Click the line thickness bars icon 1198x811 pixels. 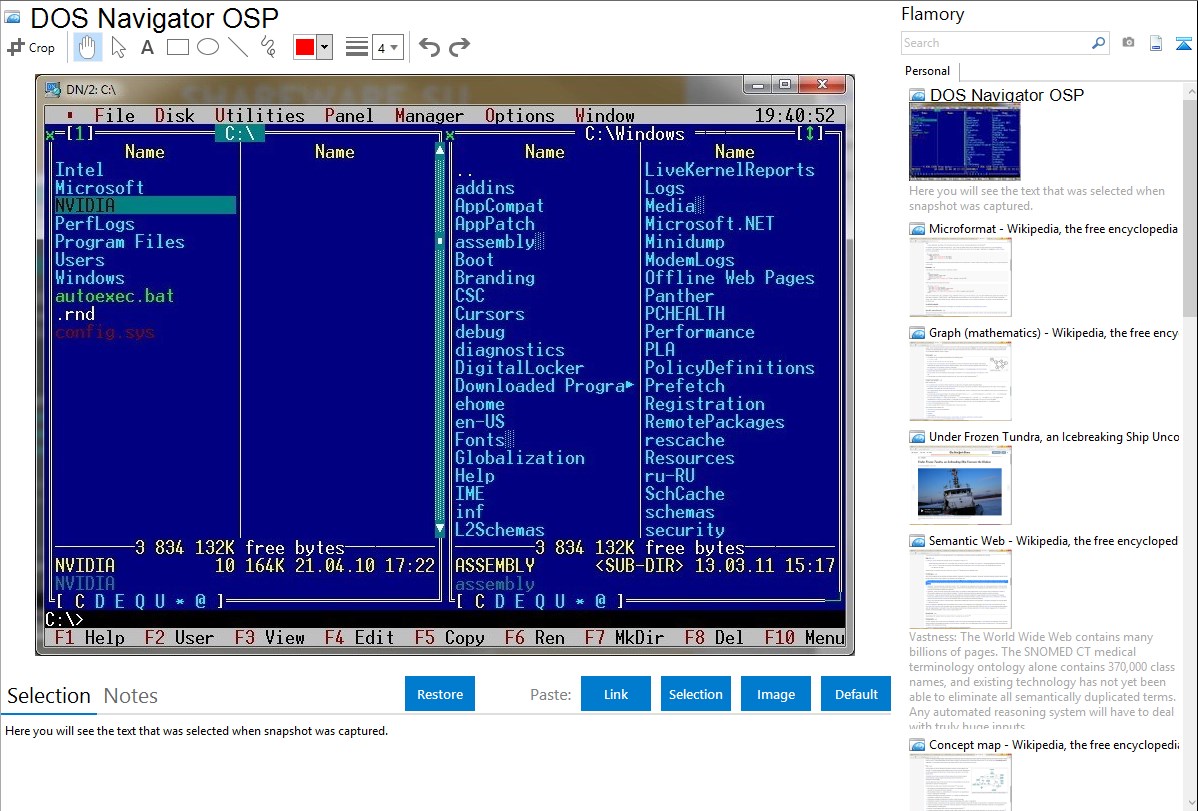(x=357, y=47)
